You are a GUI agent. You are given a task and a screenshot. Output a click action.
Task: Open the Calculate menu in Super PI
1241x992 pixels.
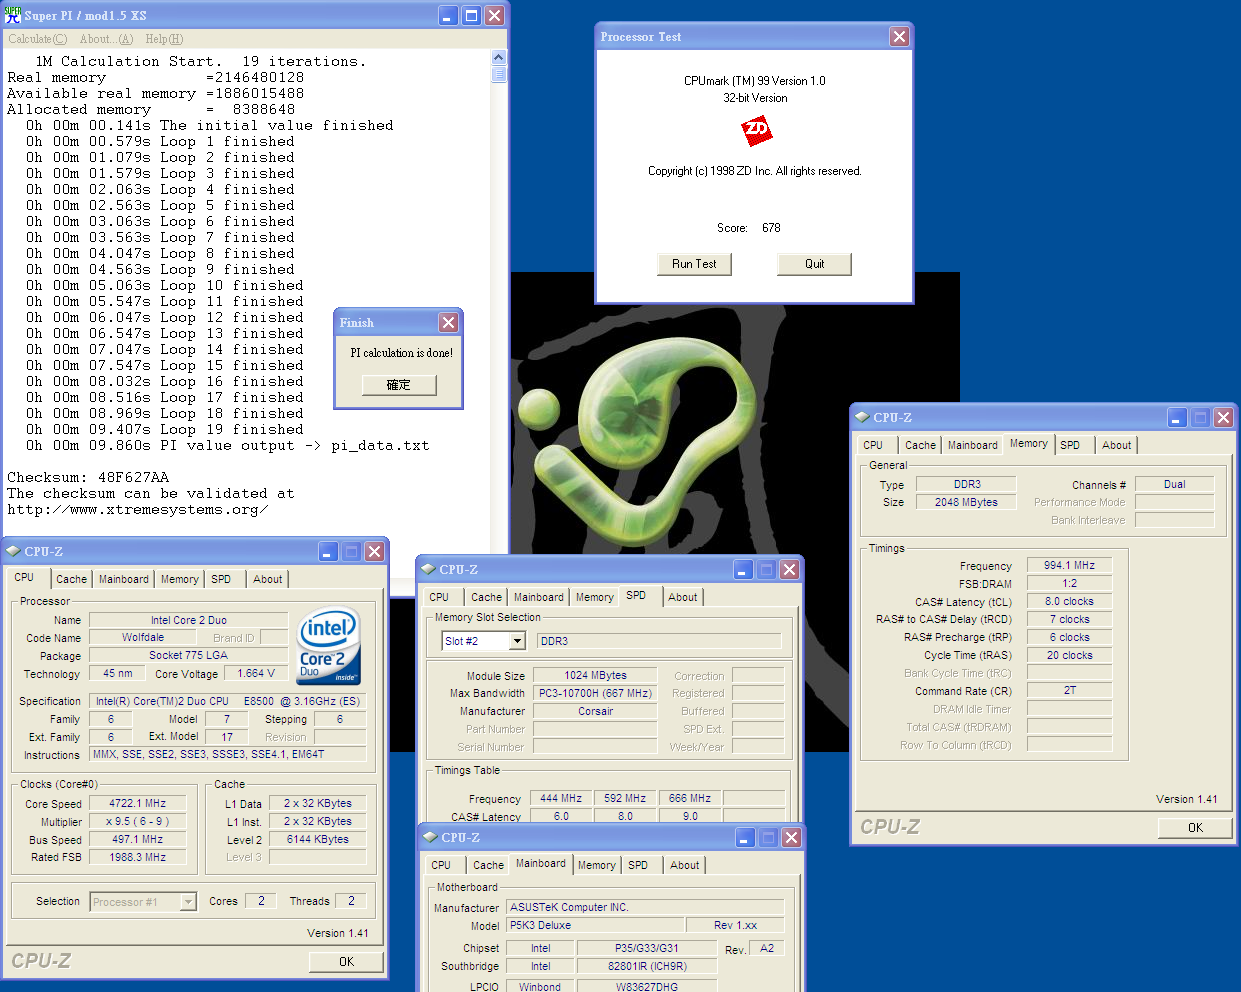(38, 39)
